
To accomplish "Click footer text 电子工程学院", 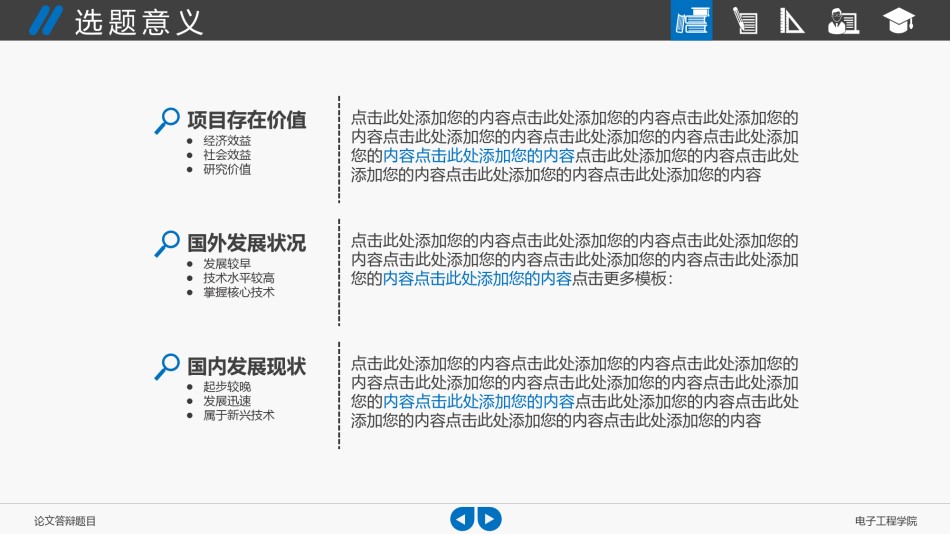I will click(886, 521).
